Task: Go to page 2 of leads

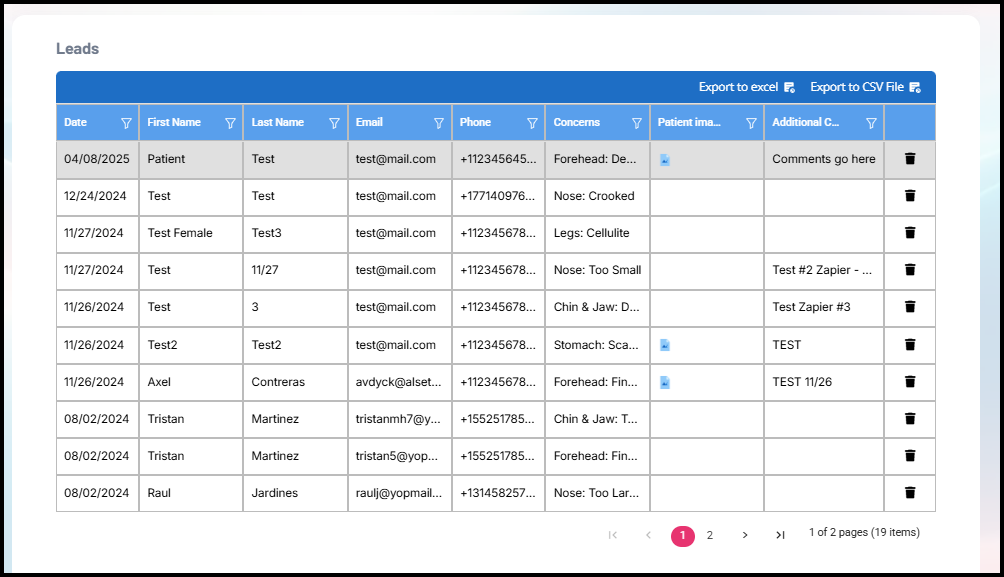Action: point(709,535)
